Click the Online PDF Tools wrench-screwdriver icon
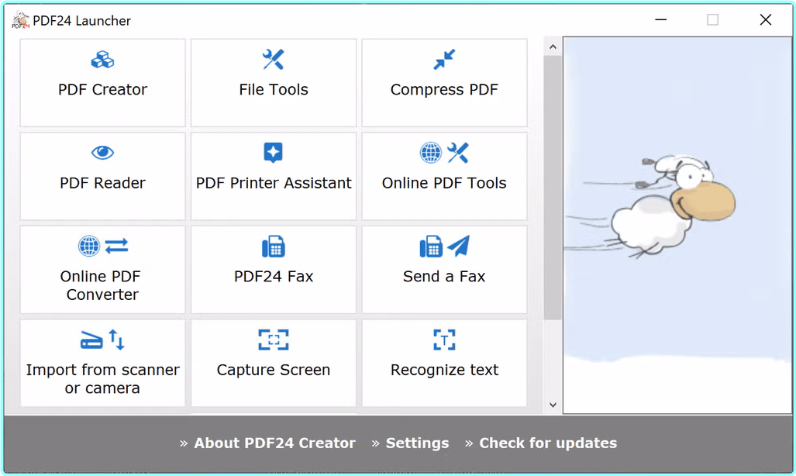 458,153
